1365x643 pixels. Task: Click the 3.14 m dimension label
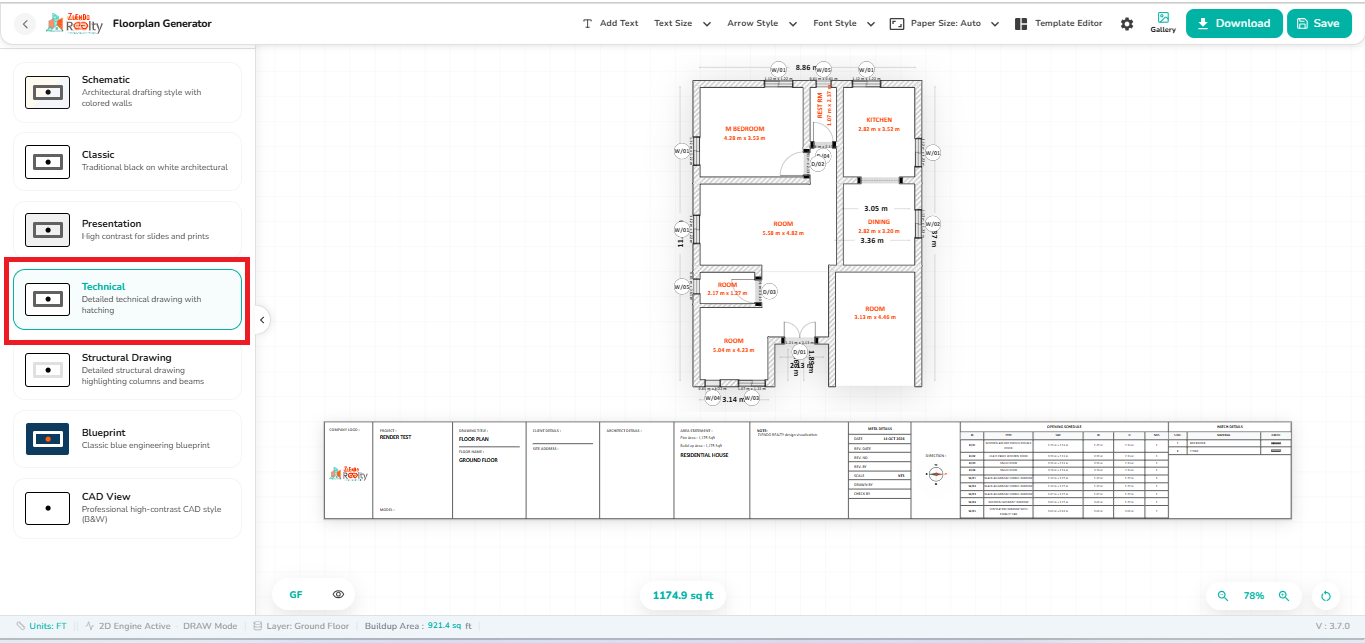point(734,399)
